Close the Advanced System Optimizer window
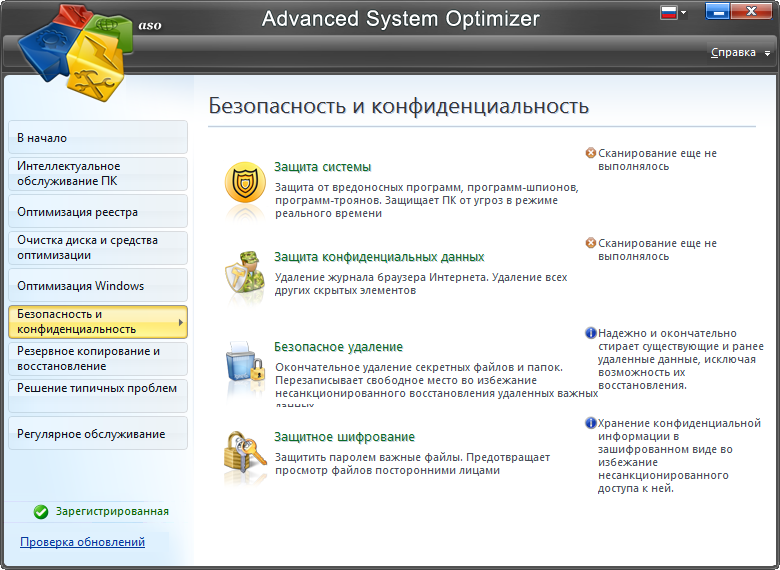This screenshot has width=780, height=570. tap(752, 11)
